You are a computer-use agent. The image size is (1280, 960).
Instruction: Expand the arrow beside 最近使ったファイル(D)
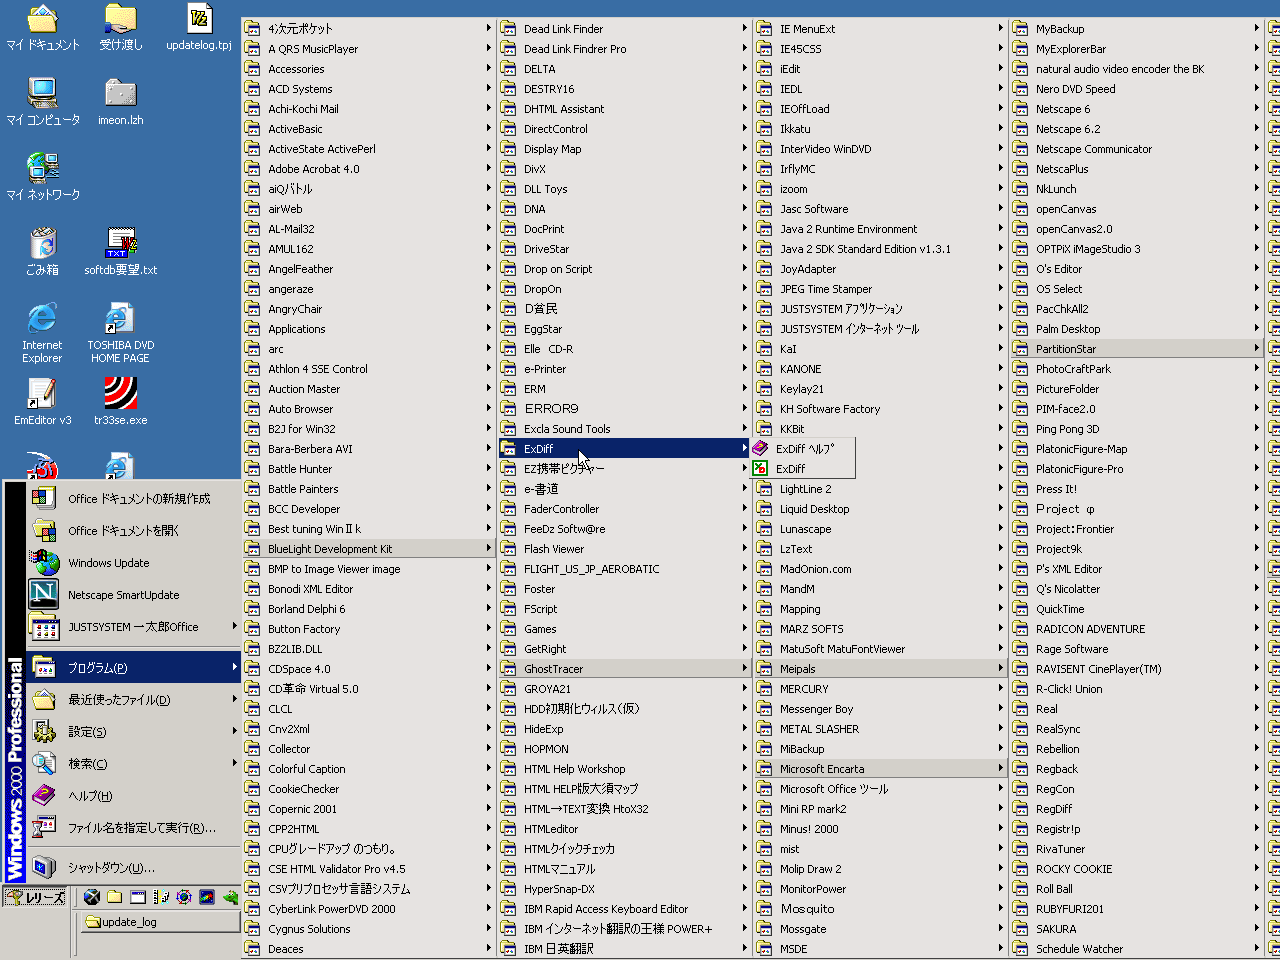click(x=234, y=699)
